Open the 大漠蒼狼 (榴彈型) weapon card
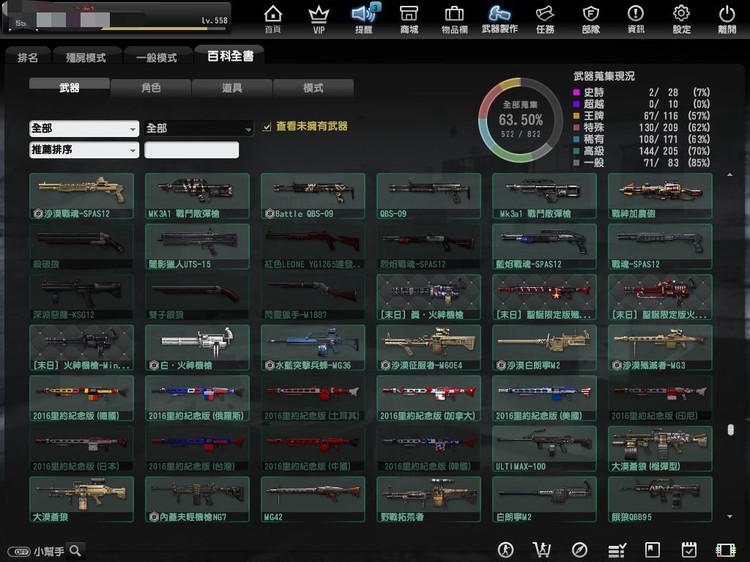The width and height of the screenshot is (750, 562). click(x=660, y=449)
